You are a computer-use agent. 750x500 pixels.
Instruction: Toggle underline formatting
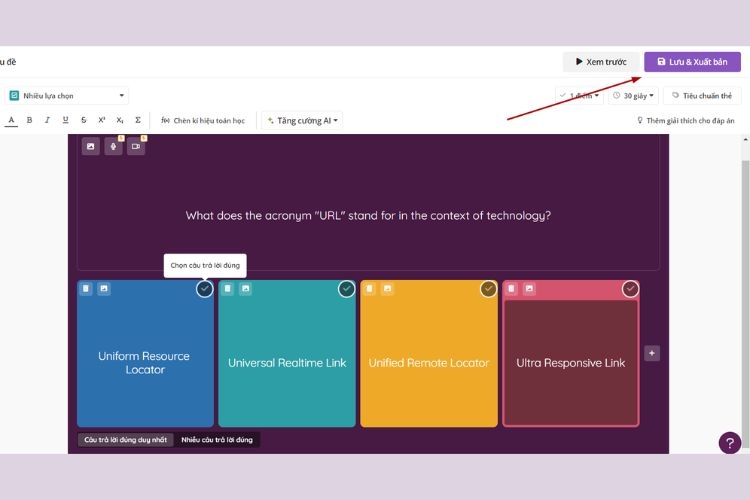(65, 120)
